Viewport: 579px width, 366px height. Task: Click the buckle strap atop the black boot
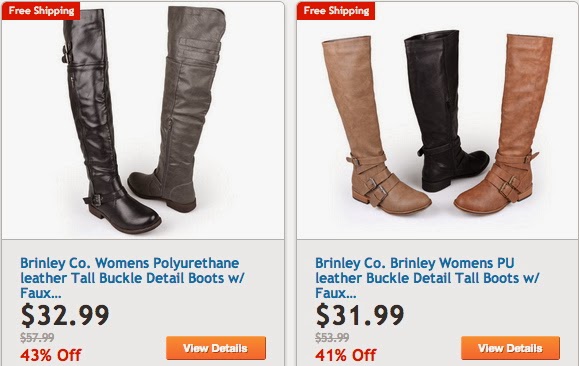point(67,54)
